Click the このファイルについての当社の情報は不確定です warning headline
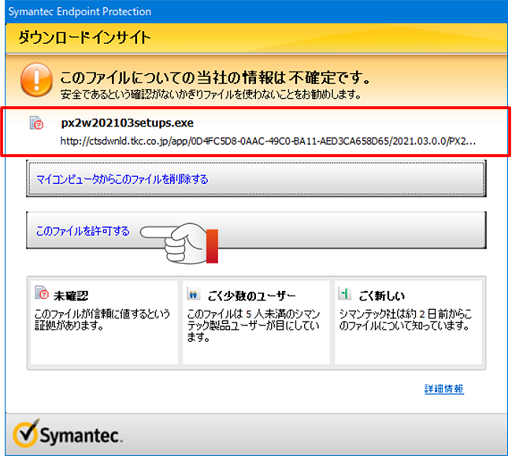Image resolution: width=512 pixels, height=456 pixels. [216, 78]
